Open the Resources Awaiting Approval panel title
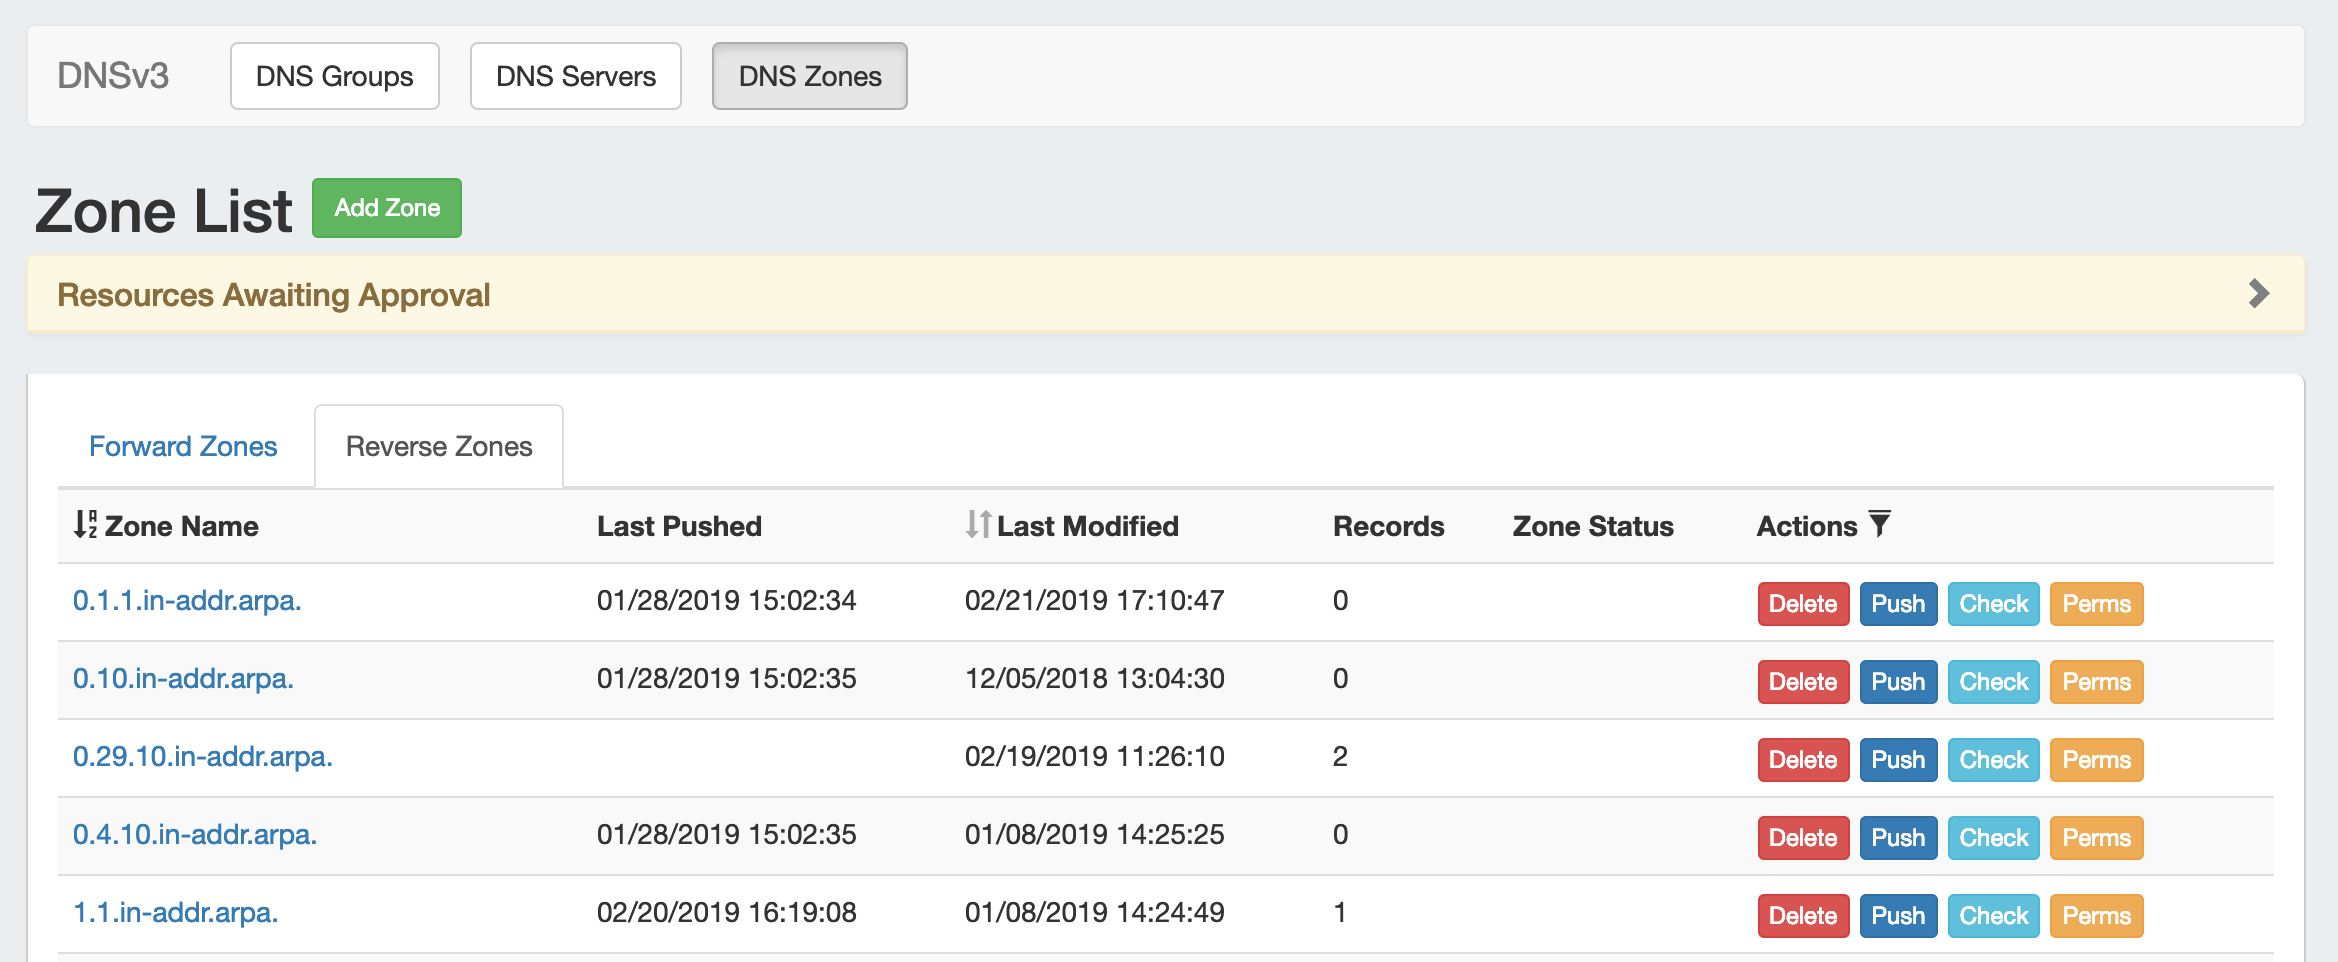Image resolution: width=2338 pixels, height=962 pixels. 273,295
